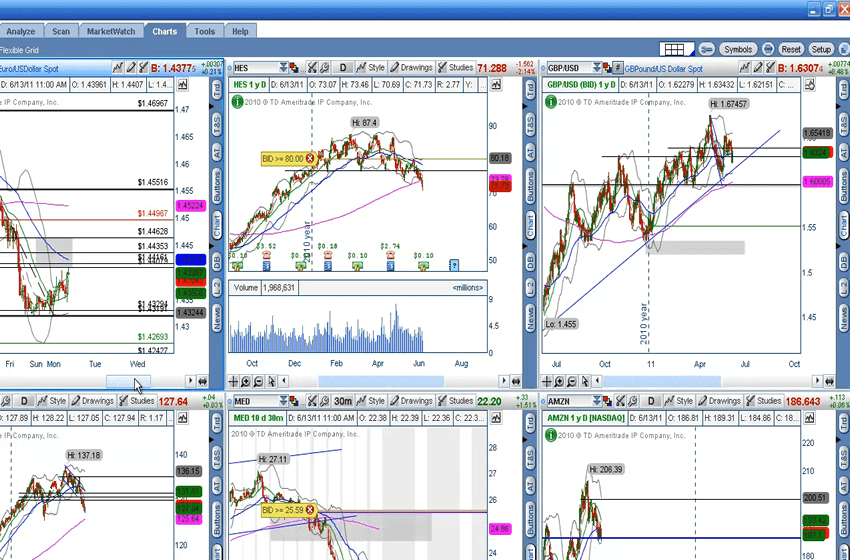Click the Reset button

(790, 49)
